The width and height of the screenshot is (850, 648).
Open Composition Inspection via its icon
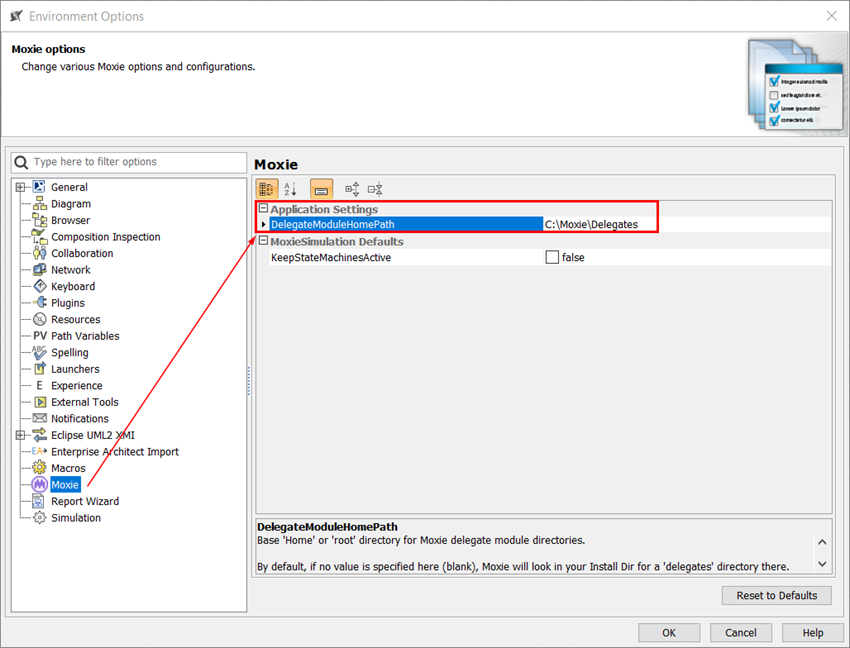(x=40, y=237)
